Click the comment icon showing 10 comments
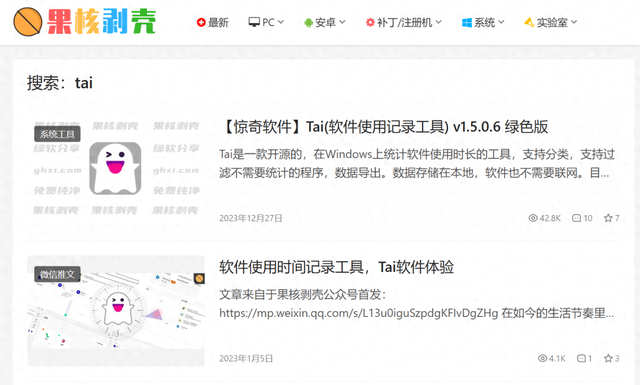Viewport: 640px width, 385px height. click(x=576, y=218)
